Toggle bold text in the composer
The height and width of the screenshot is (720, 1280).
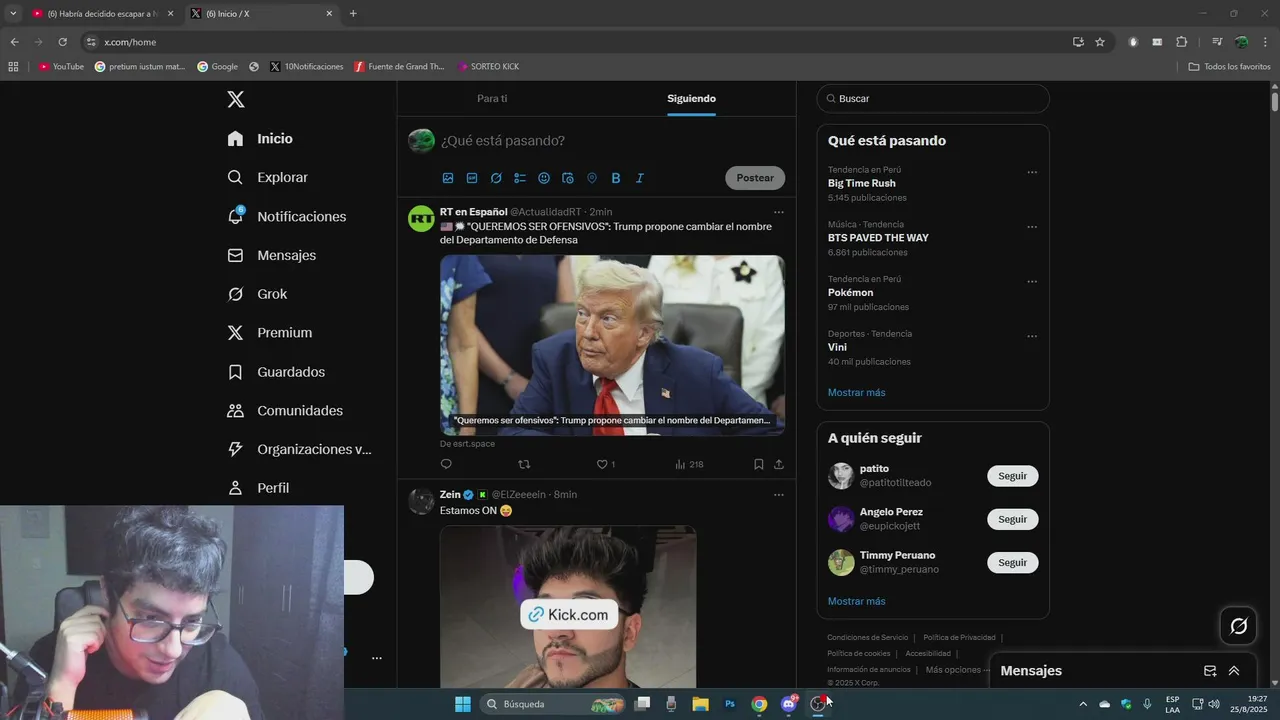(x=616, y=178)
